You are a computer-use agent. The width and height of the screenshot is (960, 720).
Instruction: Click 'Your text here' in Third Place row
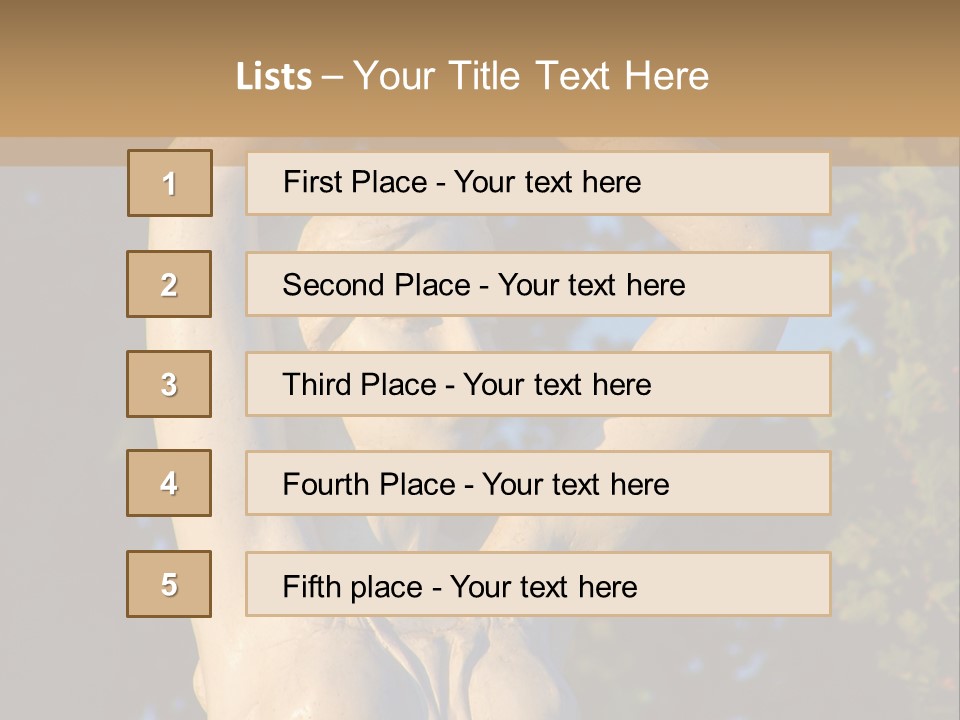[557, 385]
